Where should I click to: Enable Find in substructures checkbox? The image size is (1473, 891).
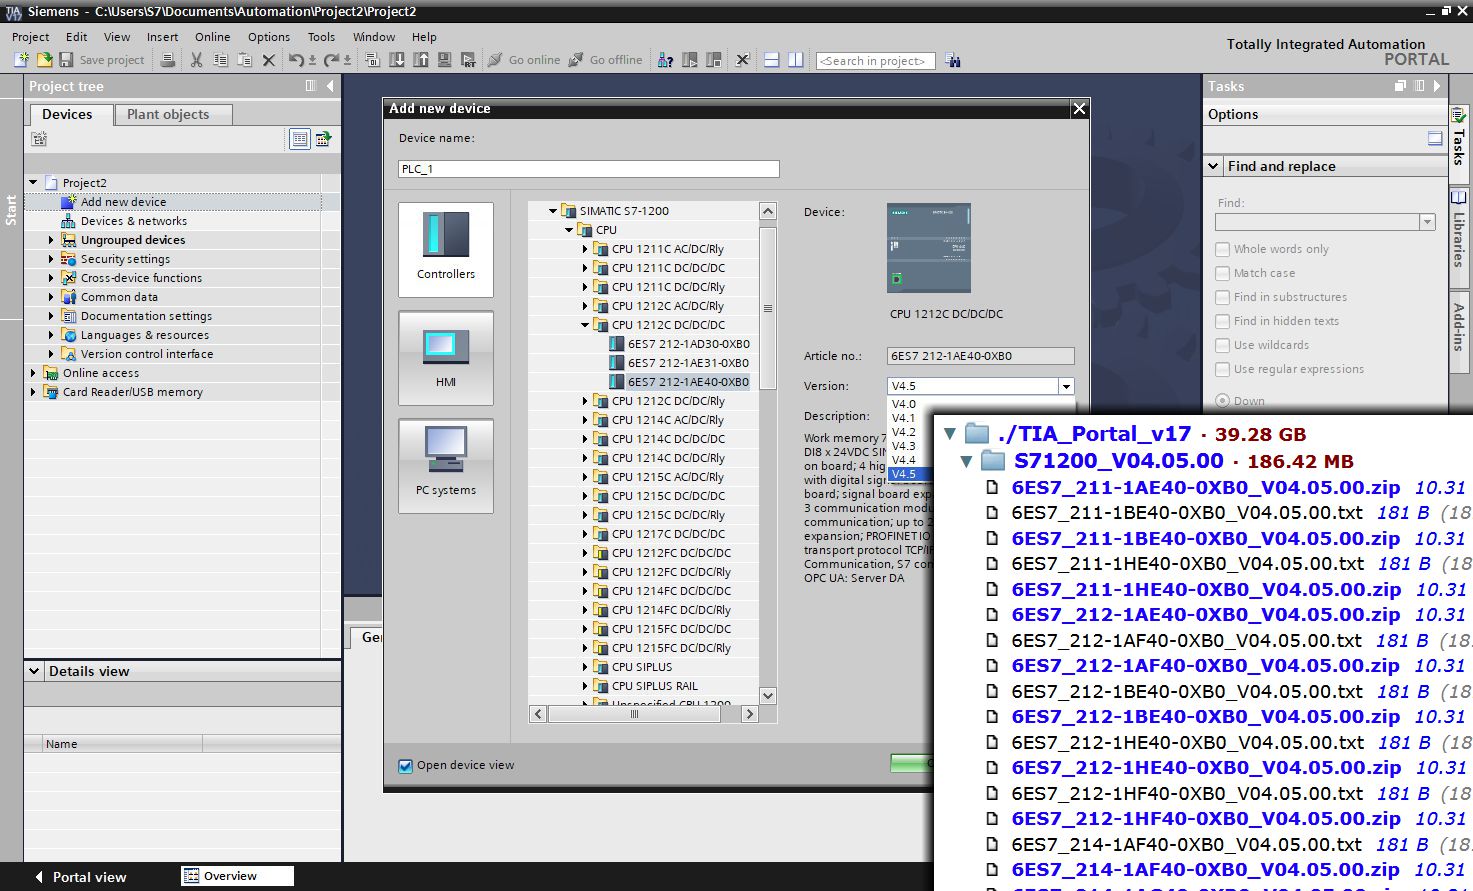(1222, 297)
